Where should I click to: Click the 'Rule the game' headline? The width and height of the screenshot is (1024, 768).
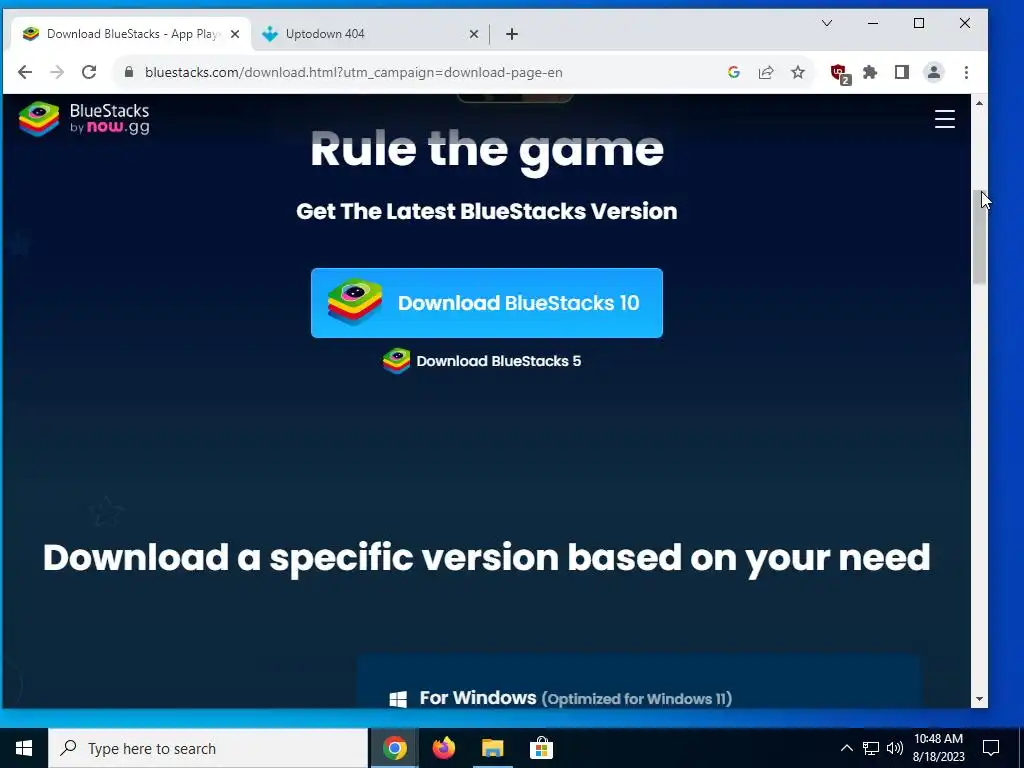point(487,150)
